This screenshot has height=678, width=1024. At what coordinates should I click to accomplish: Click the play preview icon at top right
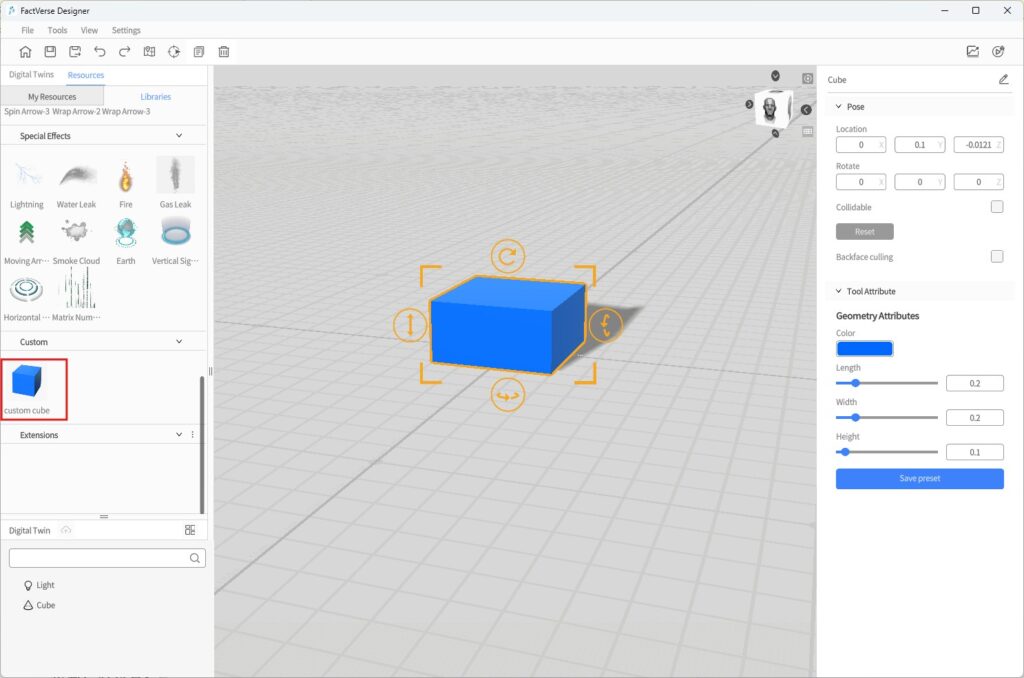(998, 52)
